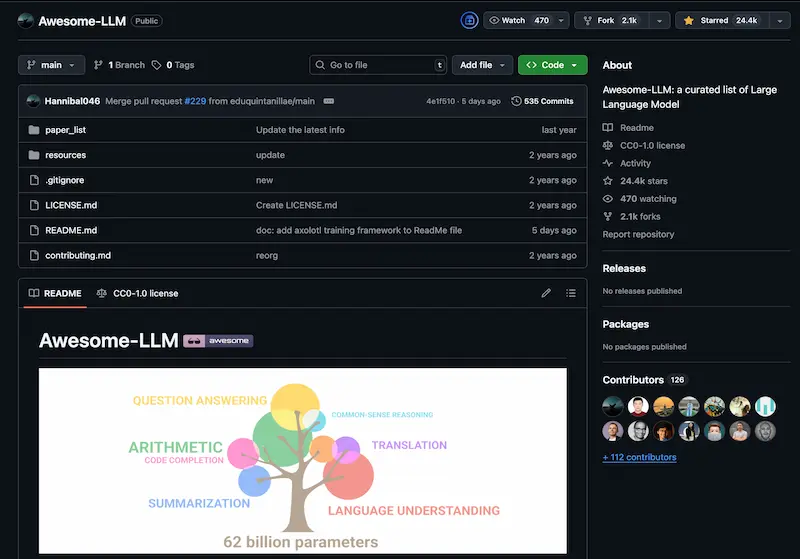
Task: Edit README using the pencil icon
Action: coord(546,293)
